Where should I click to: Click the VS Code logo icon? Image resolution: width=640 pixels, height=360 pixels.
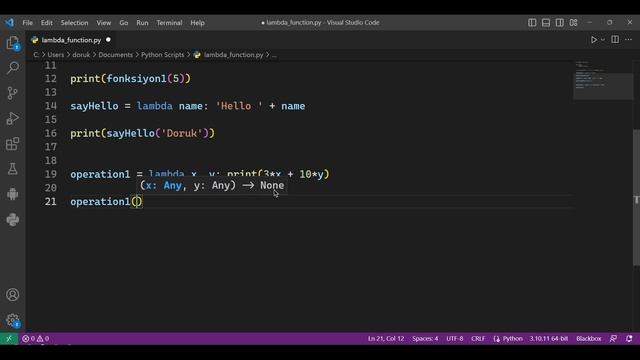9,22
